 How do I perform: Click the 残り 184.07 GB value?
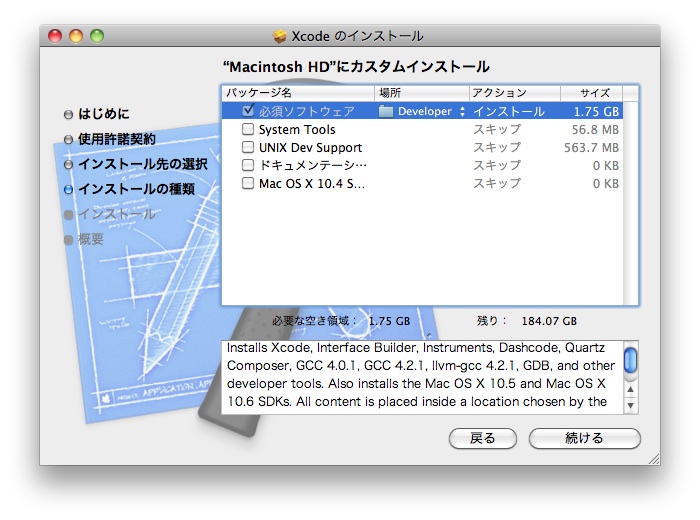point(549,321)
